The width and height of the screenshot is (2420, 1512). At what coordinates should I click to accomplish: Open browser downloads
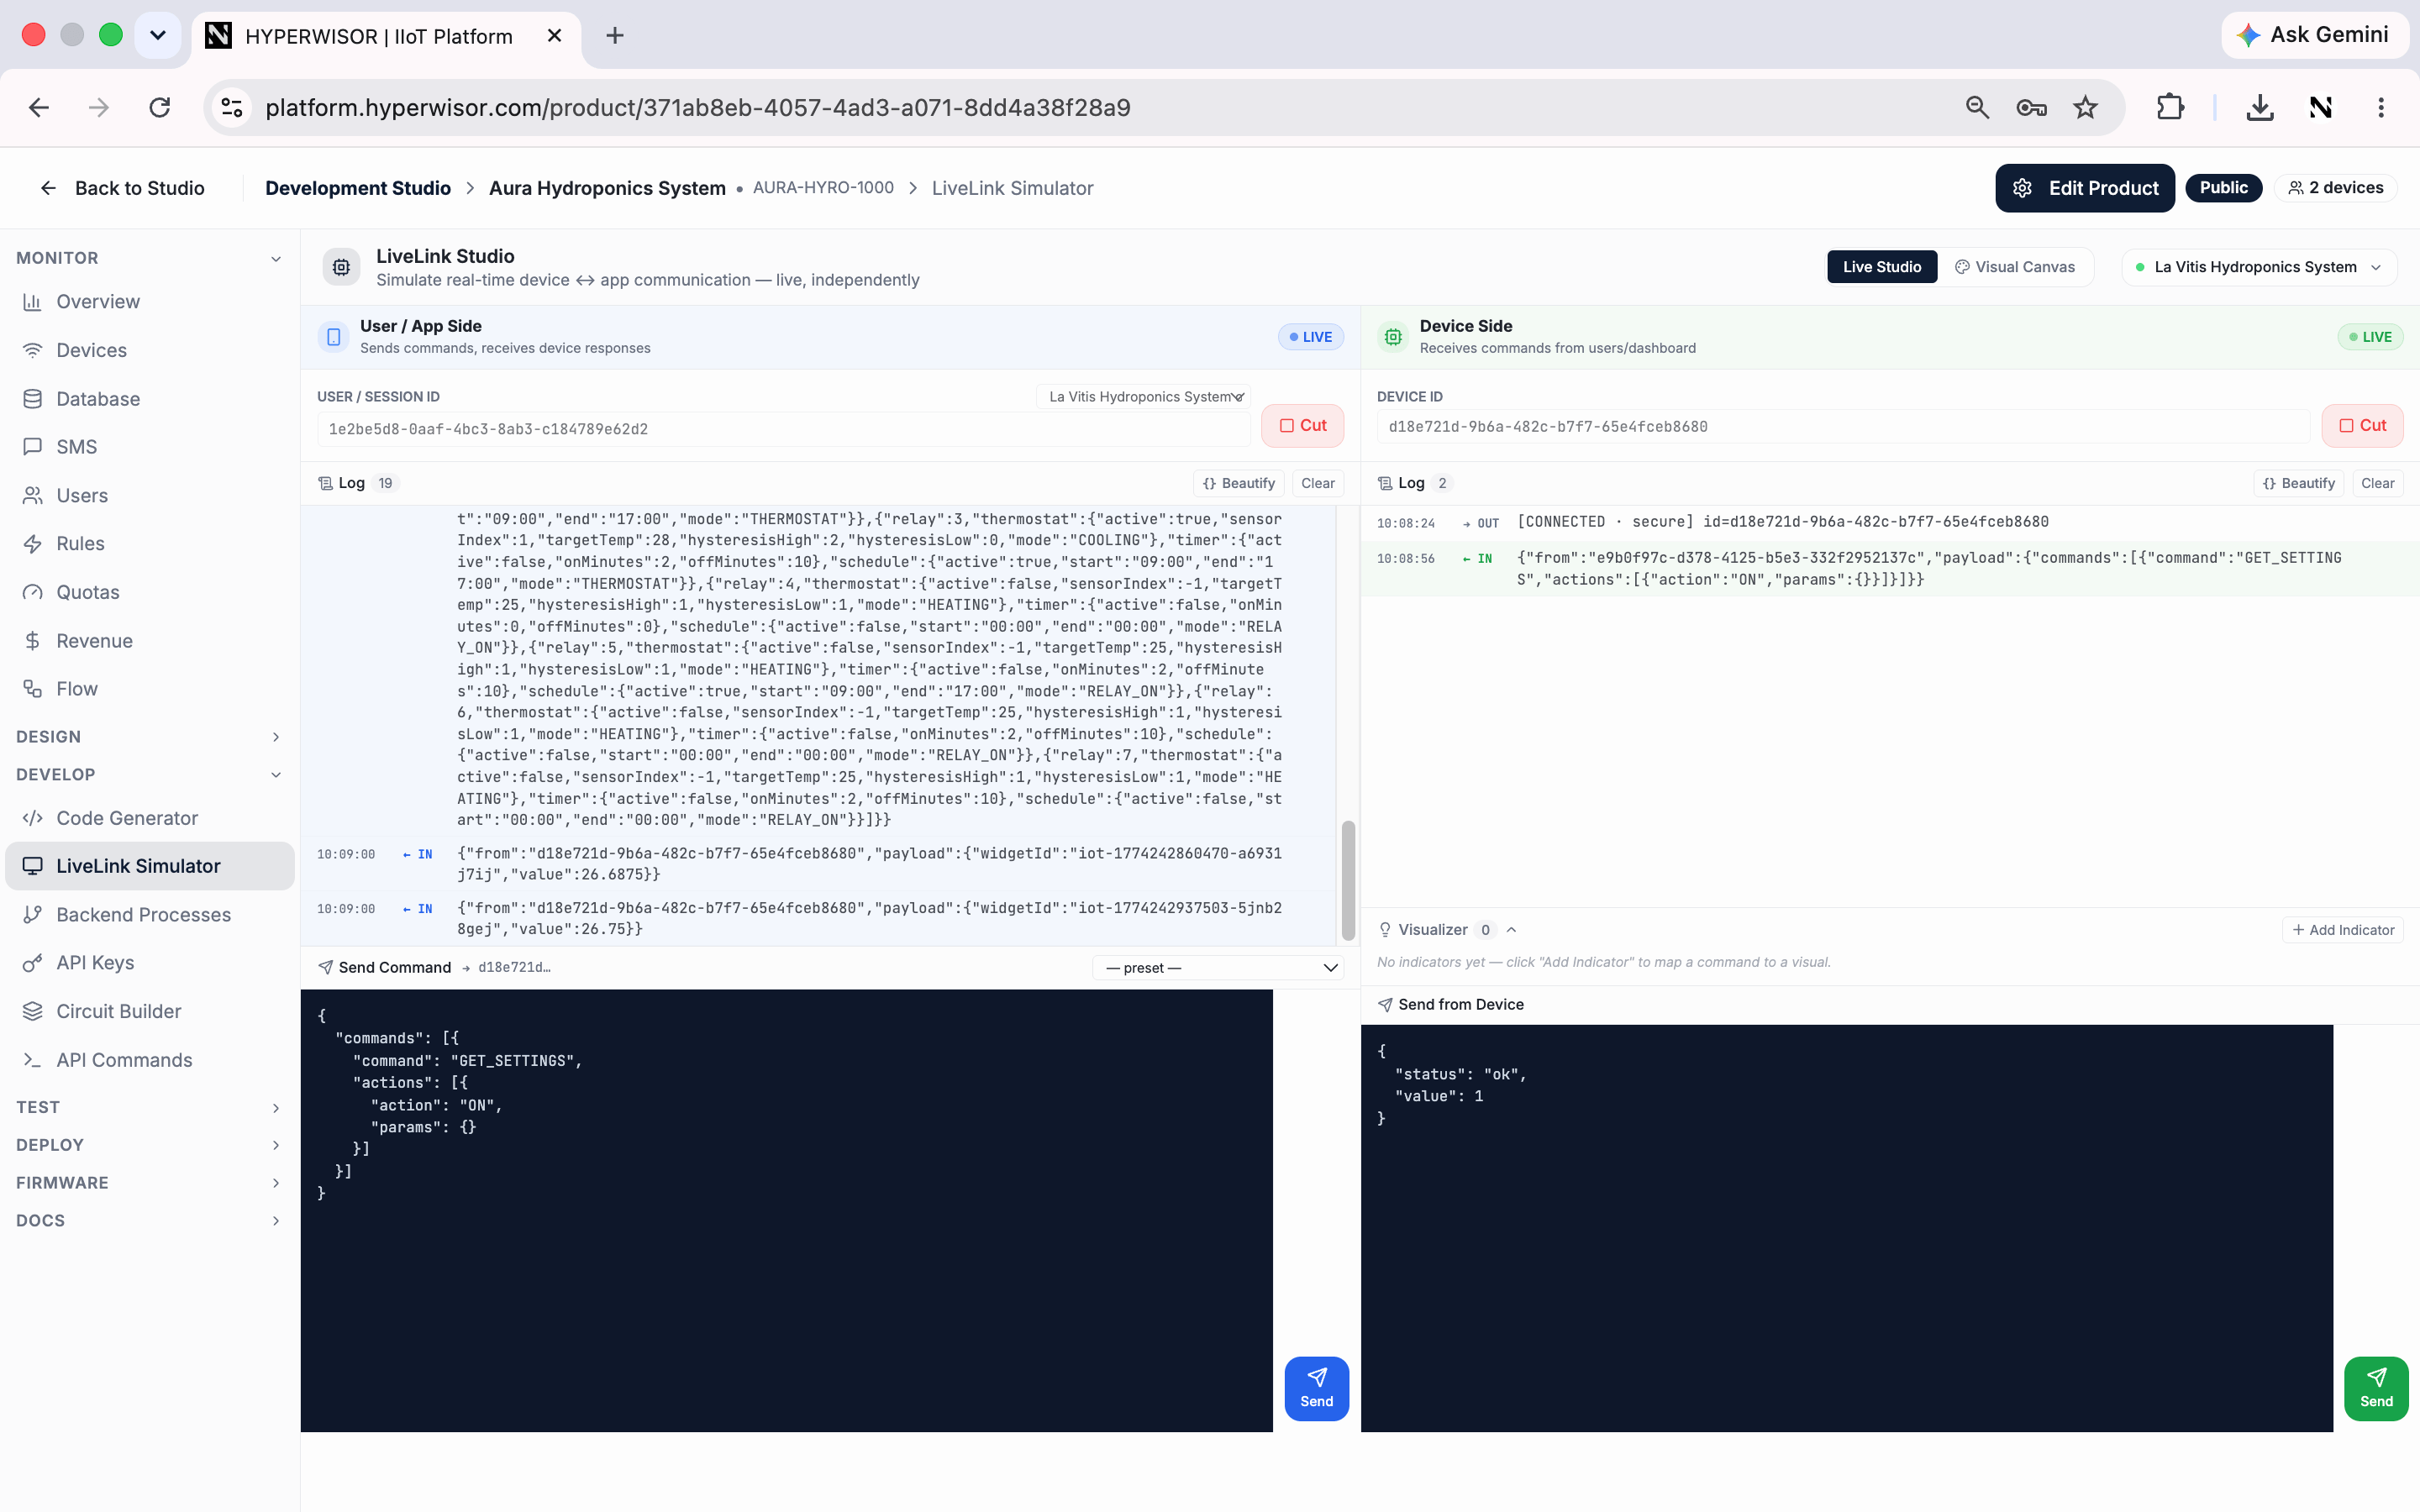tap(2260, 107)
